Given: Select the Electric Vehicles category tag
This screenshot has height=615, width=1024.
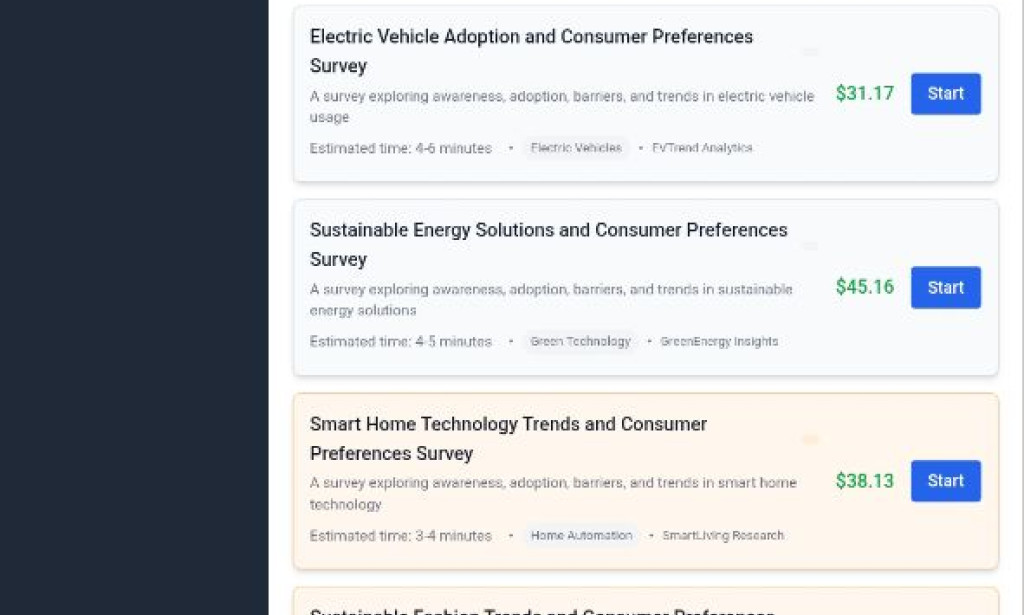Looking at the screenshot, I should coord(576,147).
